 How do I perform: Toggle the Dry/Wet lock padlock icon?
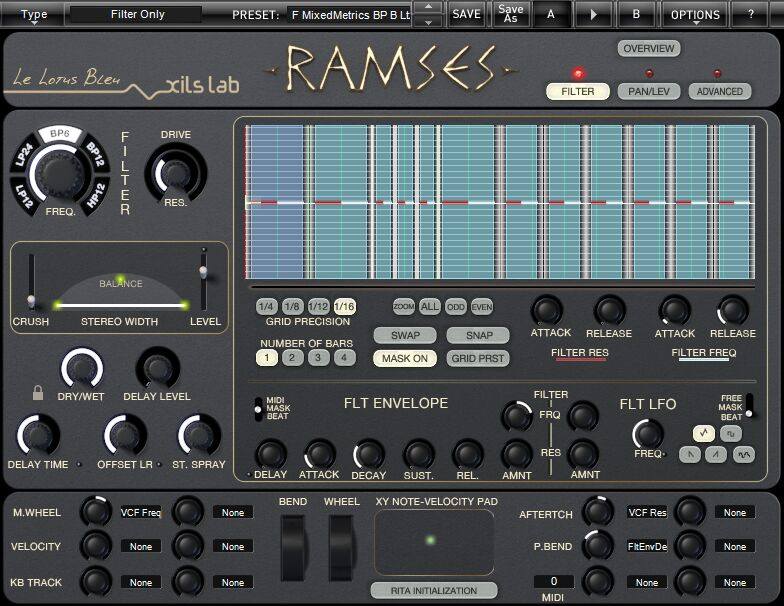pos(38,392)
